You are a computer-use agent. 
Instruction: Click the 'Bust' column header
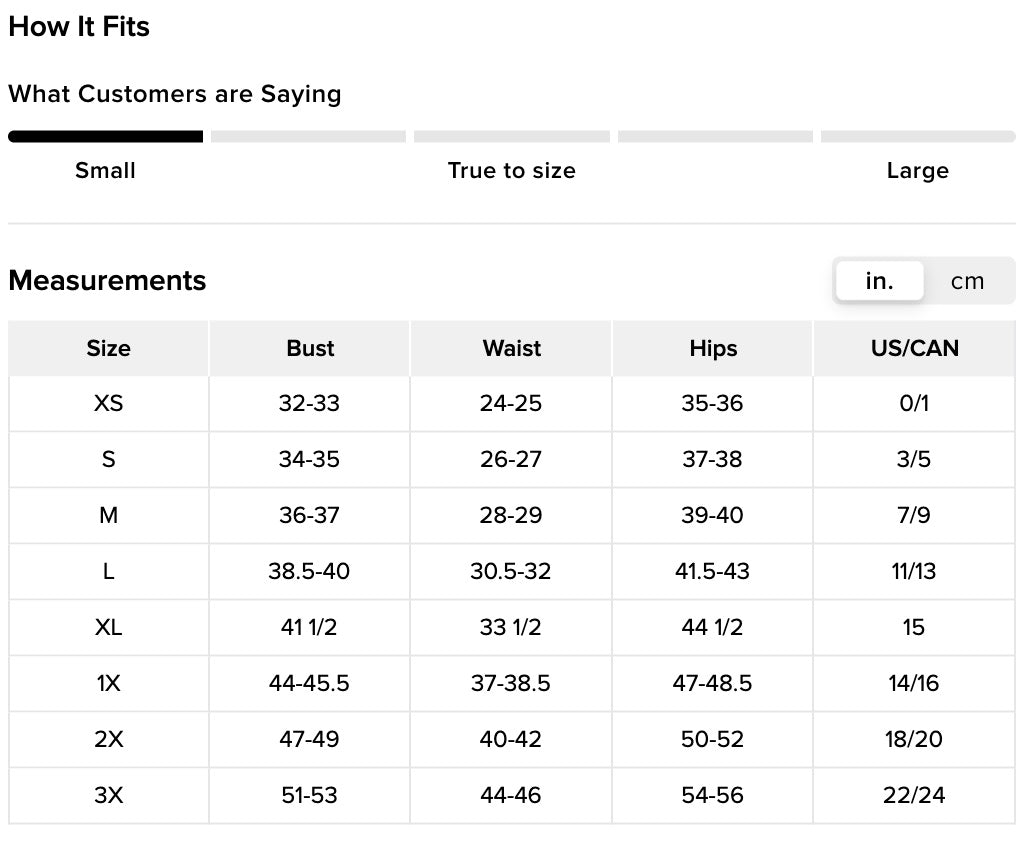click(x=310, y=349)
